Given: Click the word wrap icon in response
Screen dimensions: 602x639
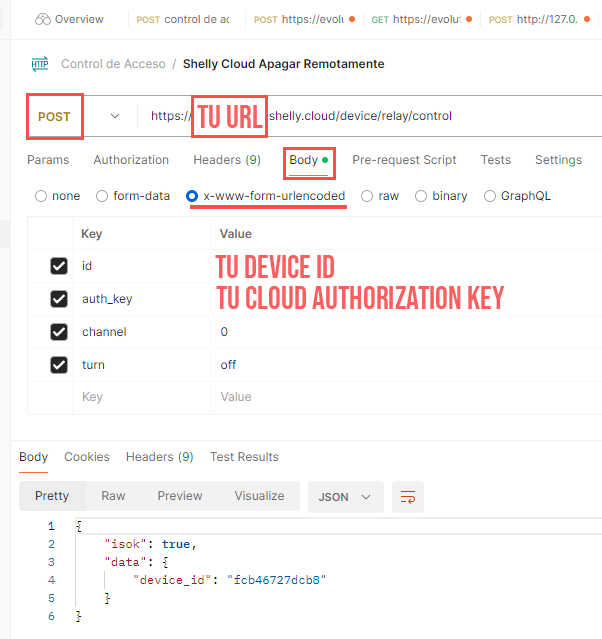Looking at the screenshot, I should click(407, 496).
